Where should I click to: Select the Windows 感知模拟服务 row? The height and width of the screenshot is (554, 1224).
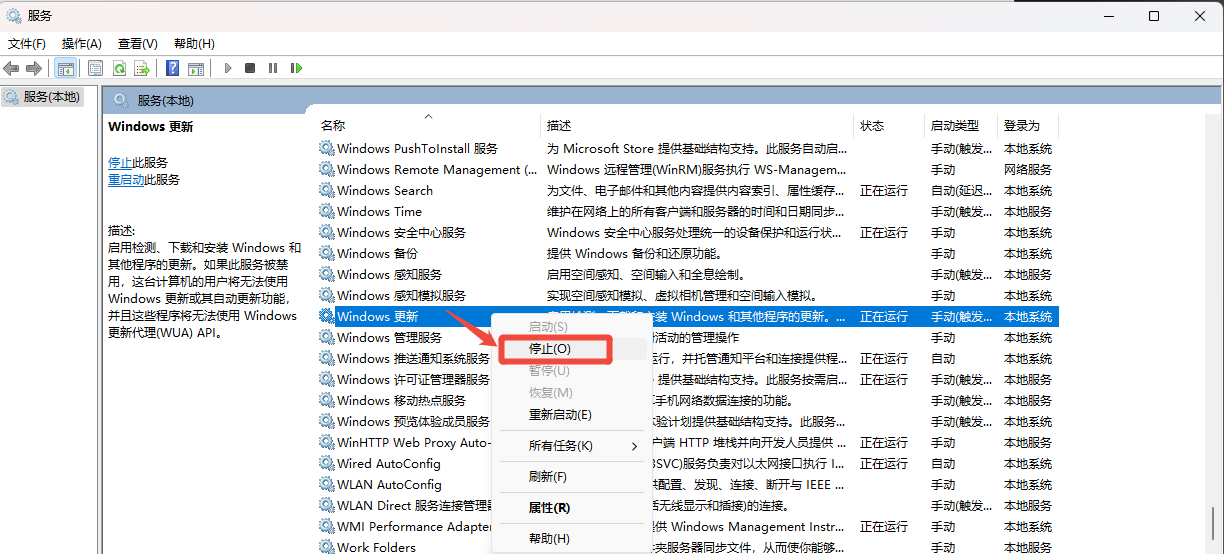(687, 295)
